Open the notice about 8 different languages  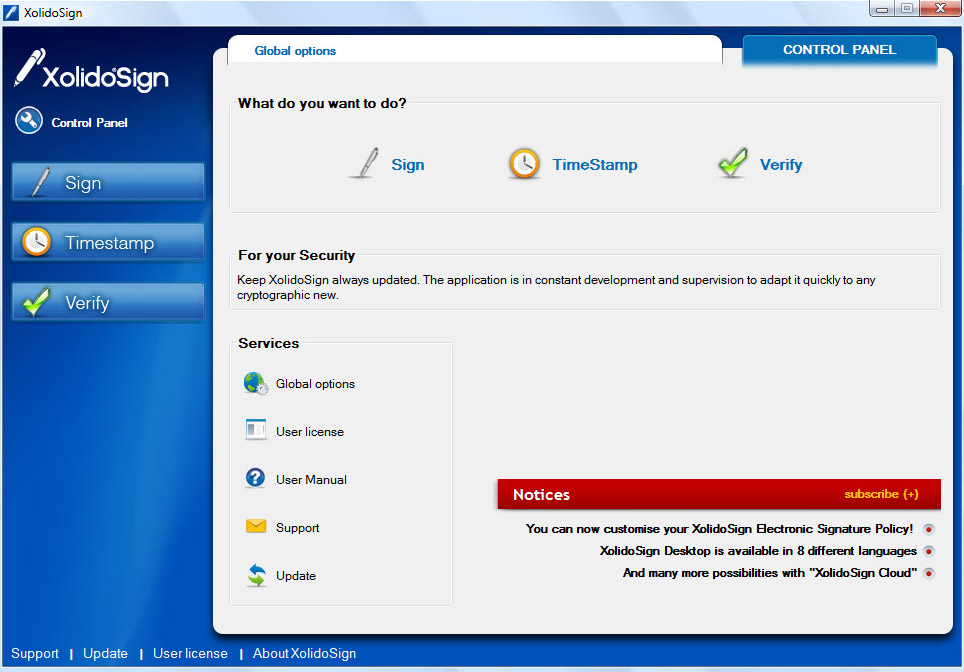click(758, 551)
